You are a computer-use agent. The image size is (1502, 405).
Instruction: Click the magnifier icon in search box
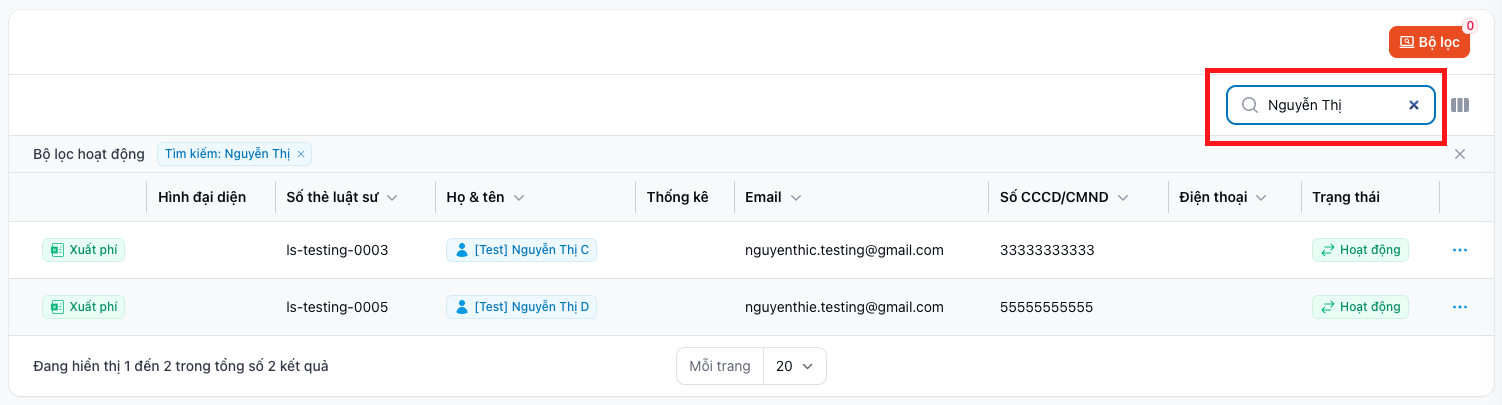click(1249, 105)
